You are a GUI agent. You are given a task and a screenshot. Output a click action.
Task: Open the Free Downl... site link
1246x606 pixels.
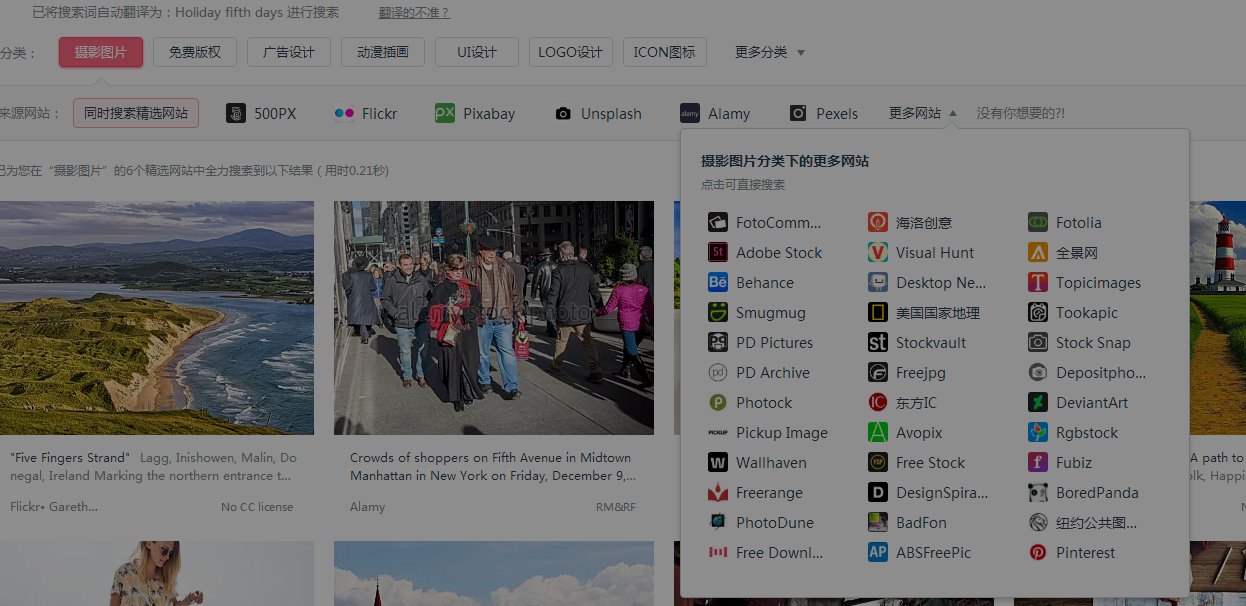766,552
